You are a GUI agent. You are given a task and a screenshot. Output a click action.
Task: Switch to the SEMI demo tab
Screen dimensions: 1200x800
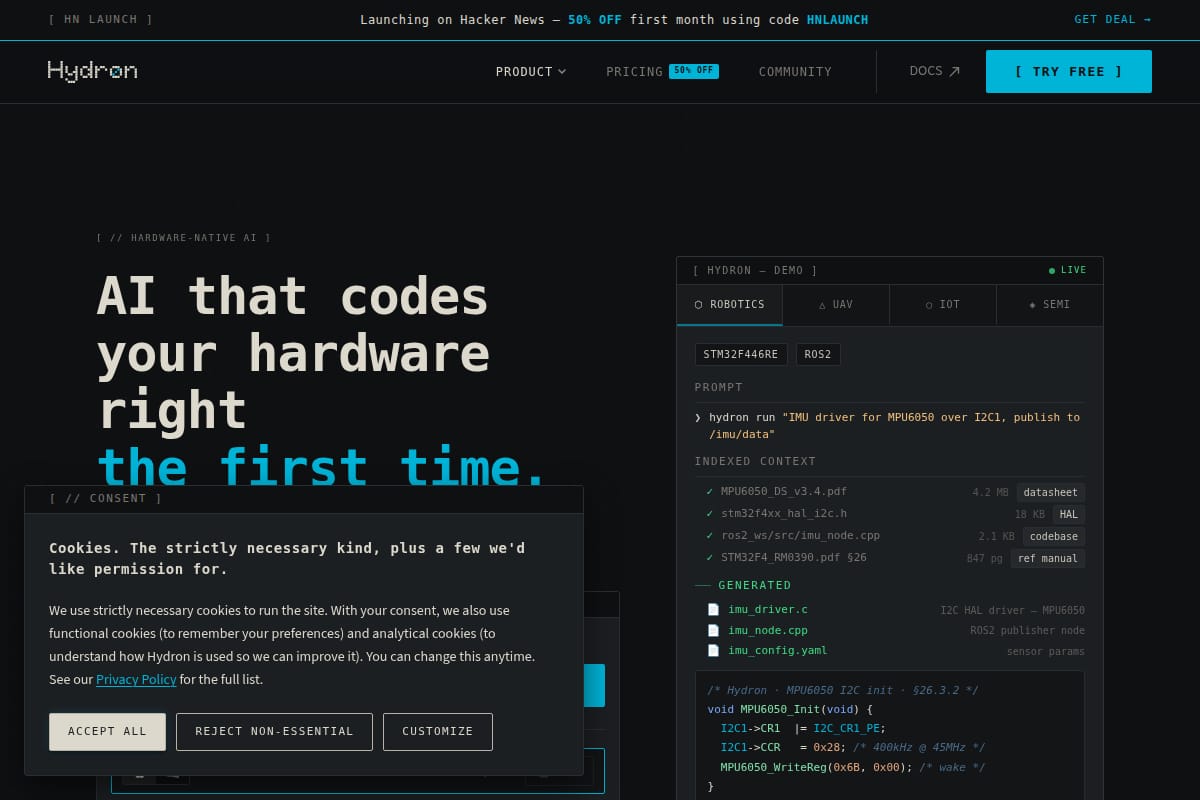tap(1050, 305)
